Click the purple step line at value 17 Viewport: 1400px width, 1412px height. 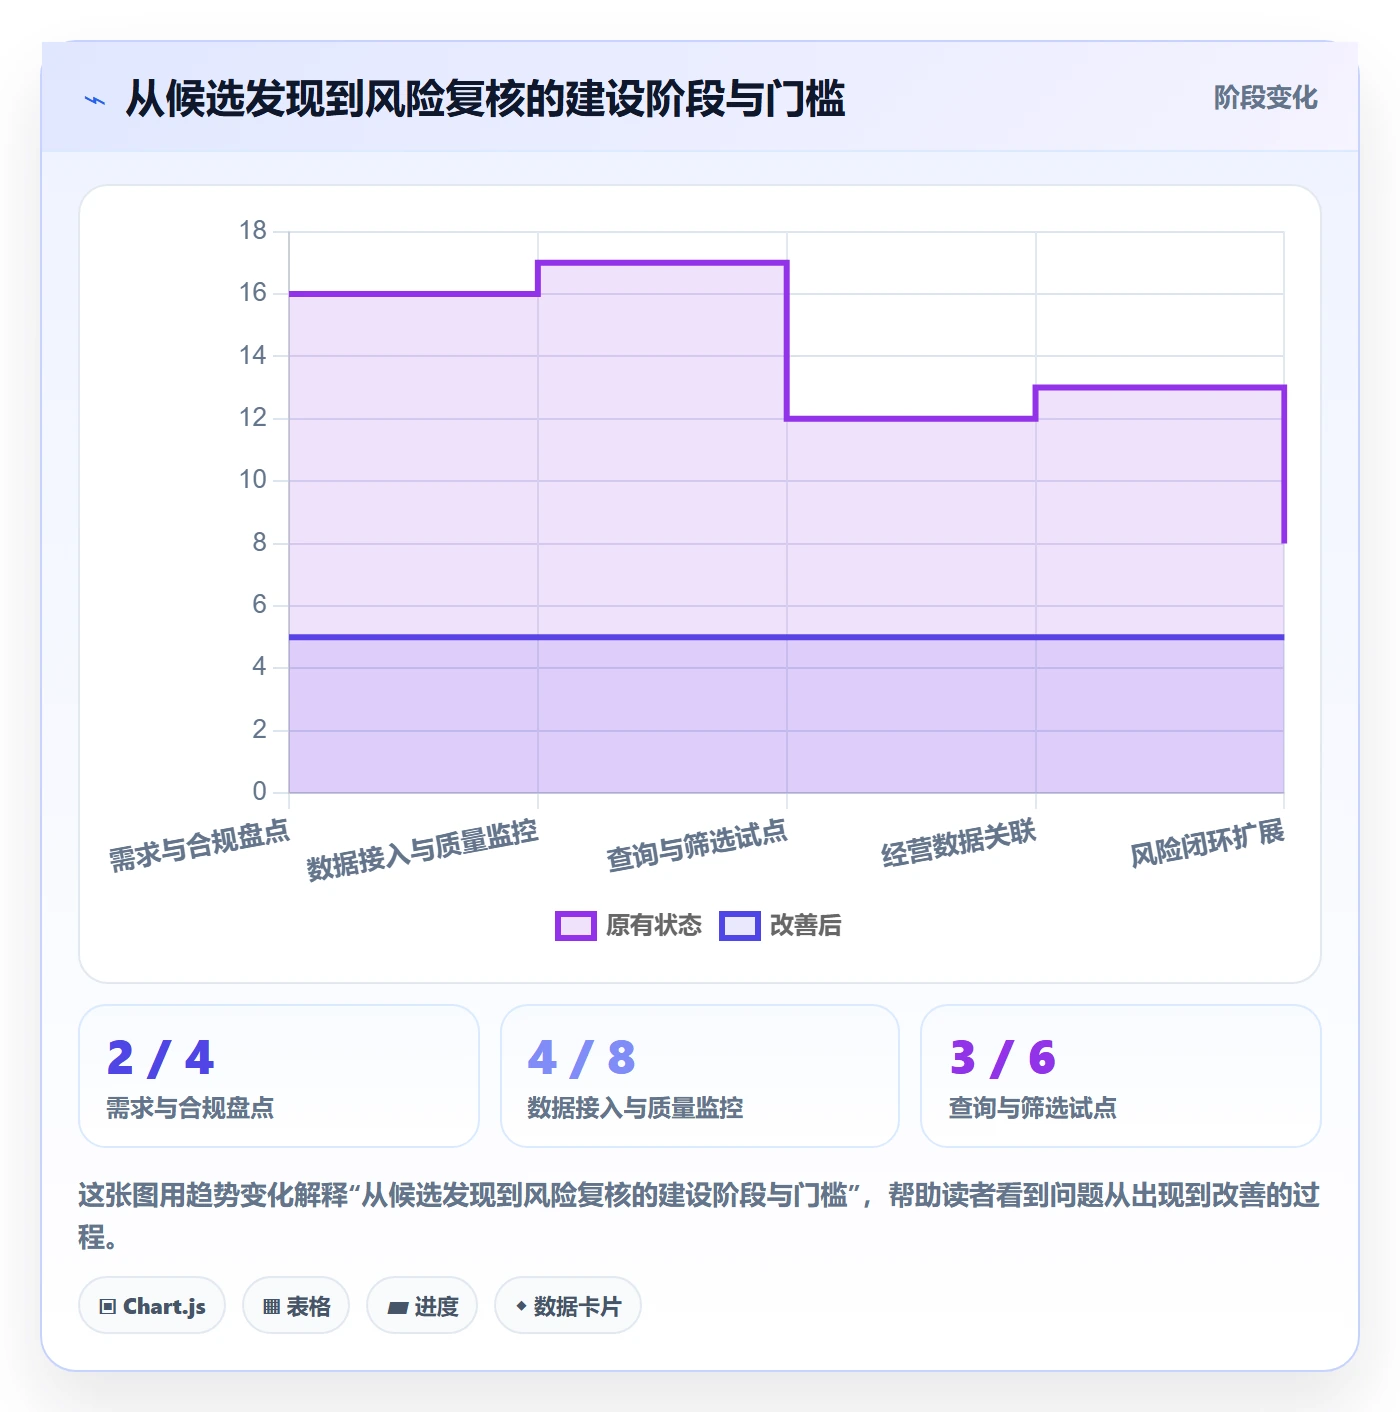(x=662, y=263)
